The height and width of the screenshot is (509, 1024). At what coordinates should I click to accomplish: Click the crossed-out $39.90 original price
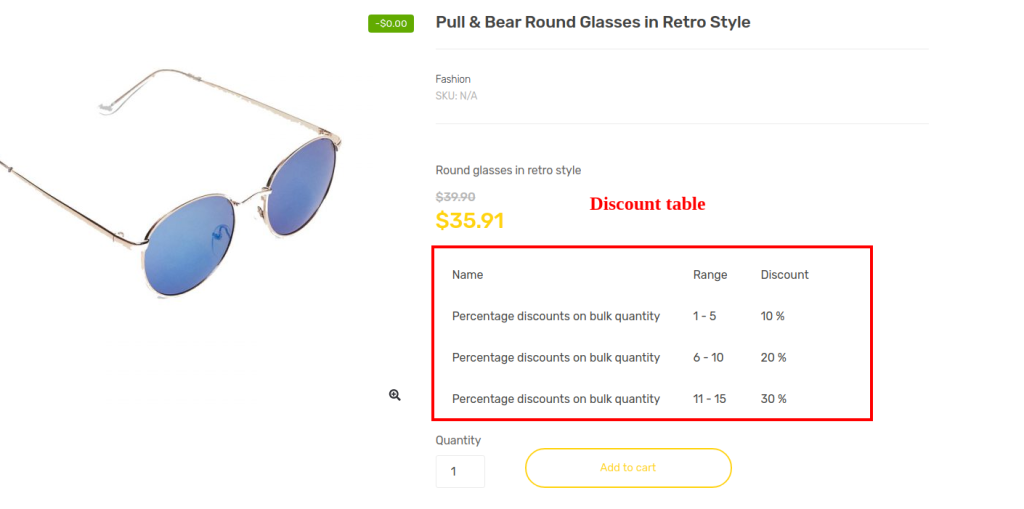click(455, 197)
